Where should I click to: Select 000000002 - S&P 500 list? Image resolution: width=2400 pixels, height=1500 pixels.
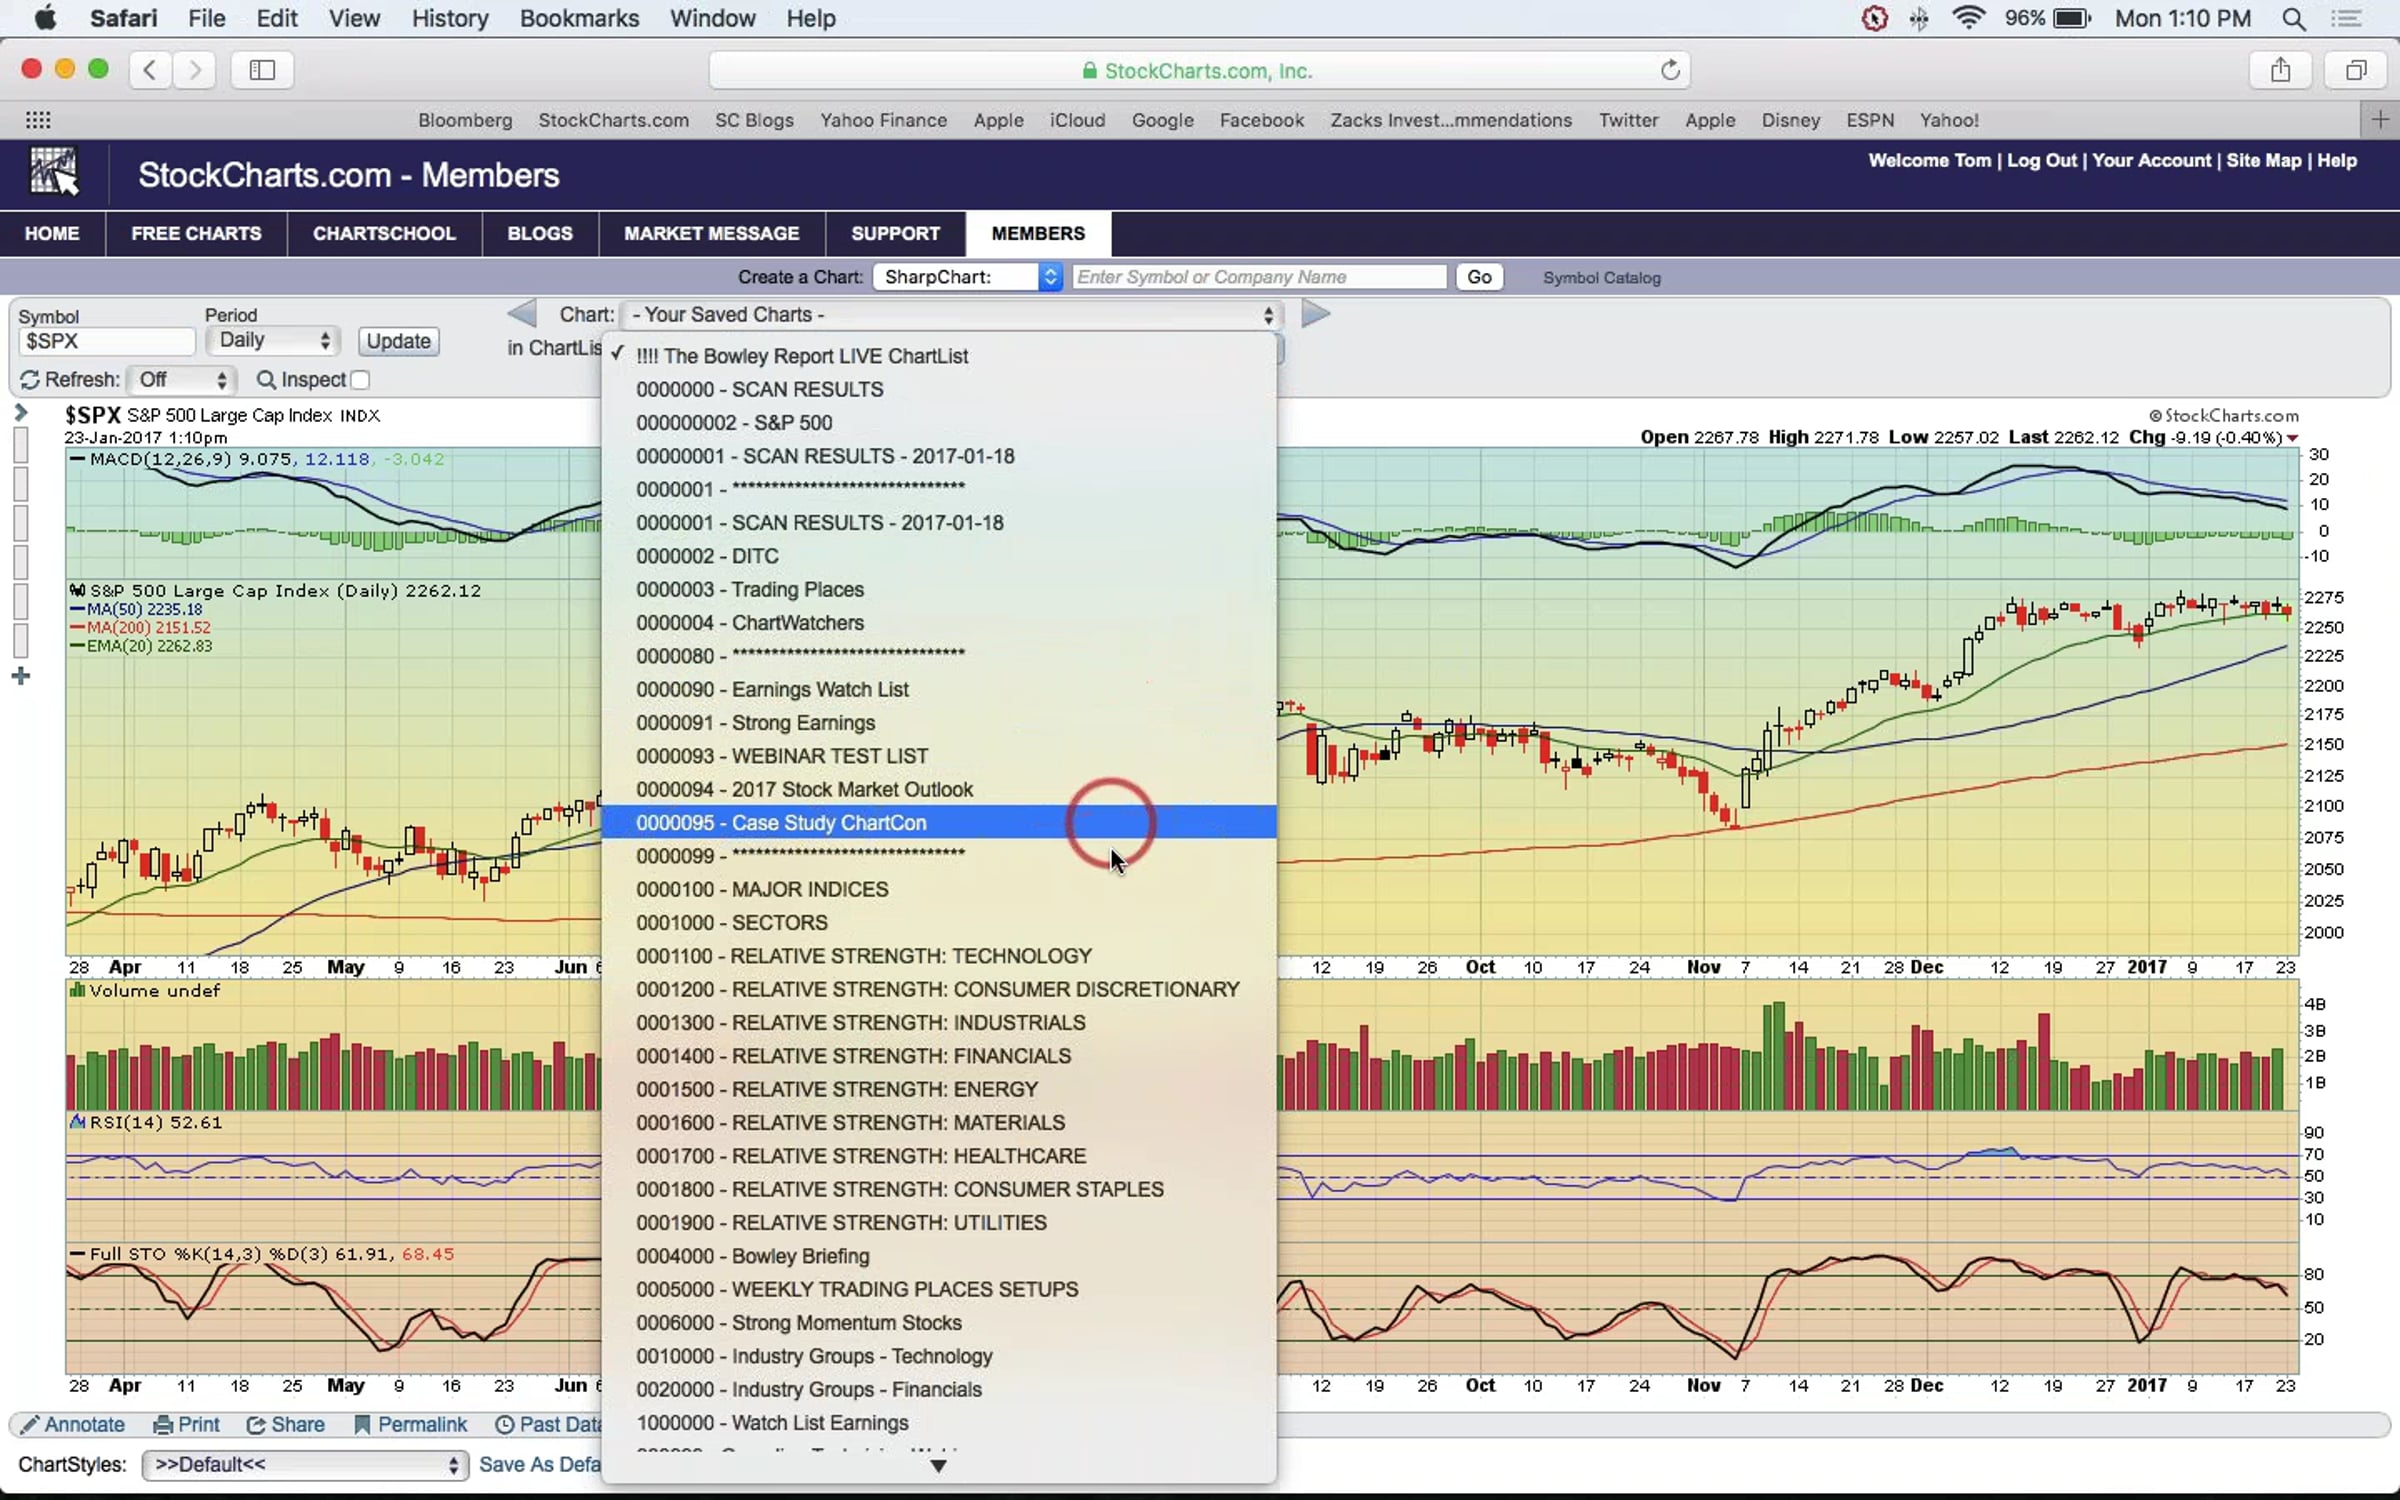938,422
